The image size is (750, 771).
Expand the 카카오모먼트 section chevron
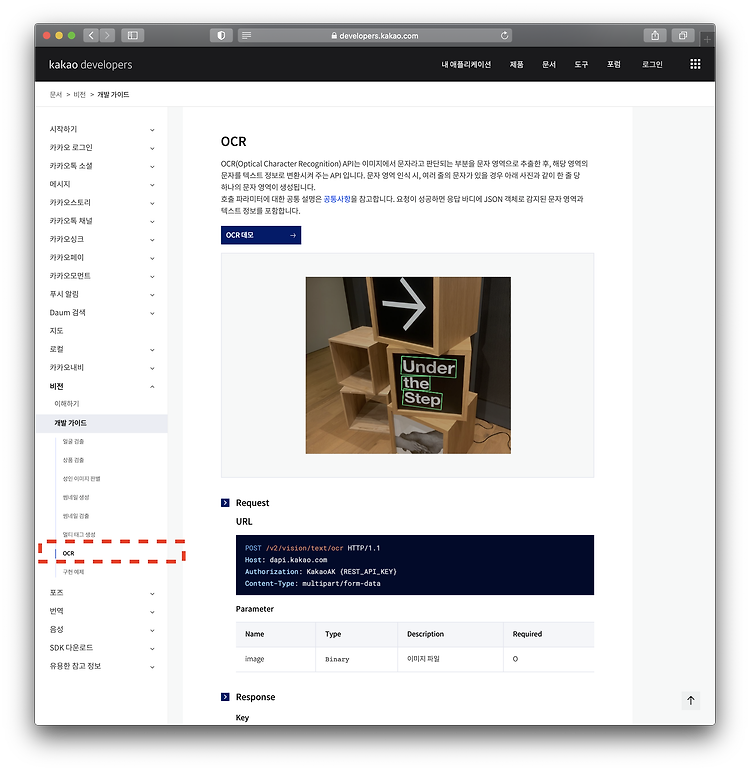pyautogui.click(x=152, y=276)
